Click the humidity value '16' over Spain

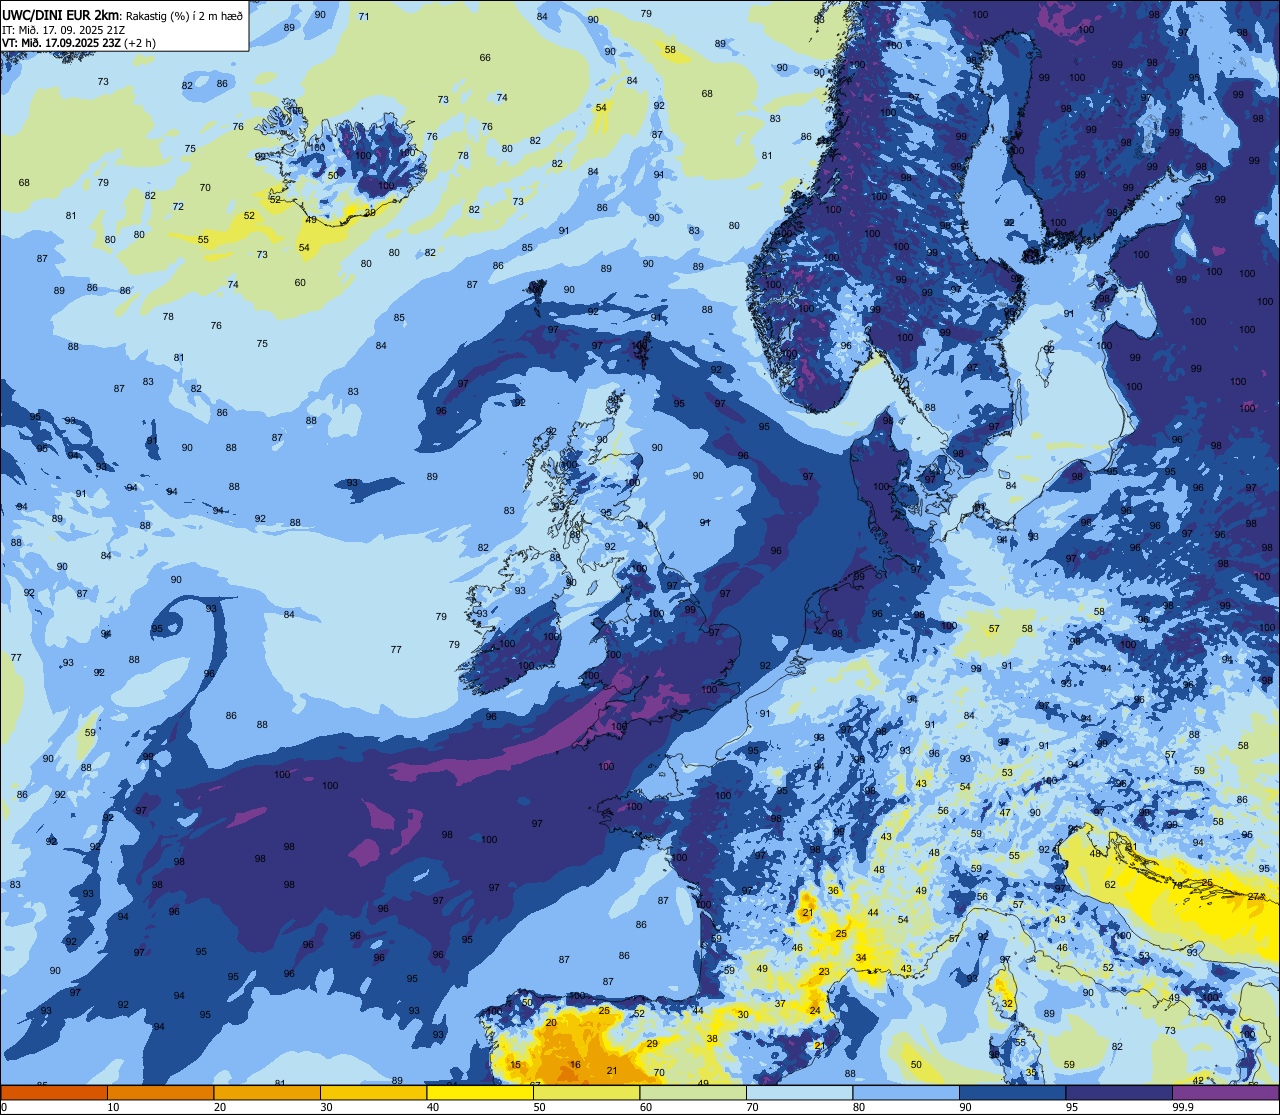coord(575,1065)
